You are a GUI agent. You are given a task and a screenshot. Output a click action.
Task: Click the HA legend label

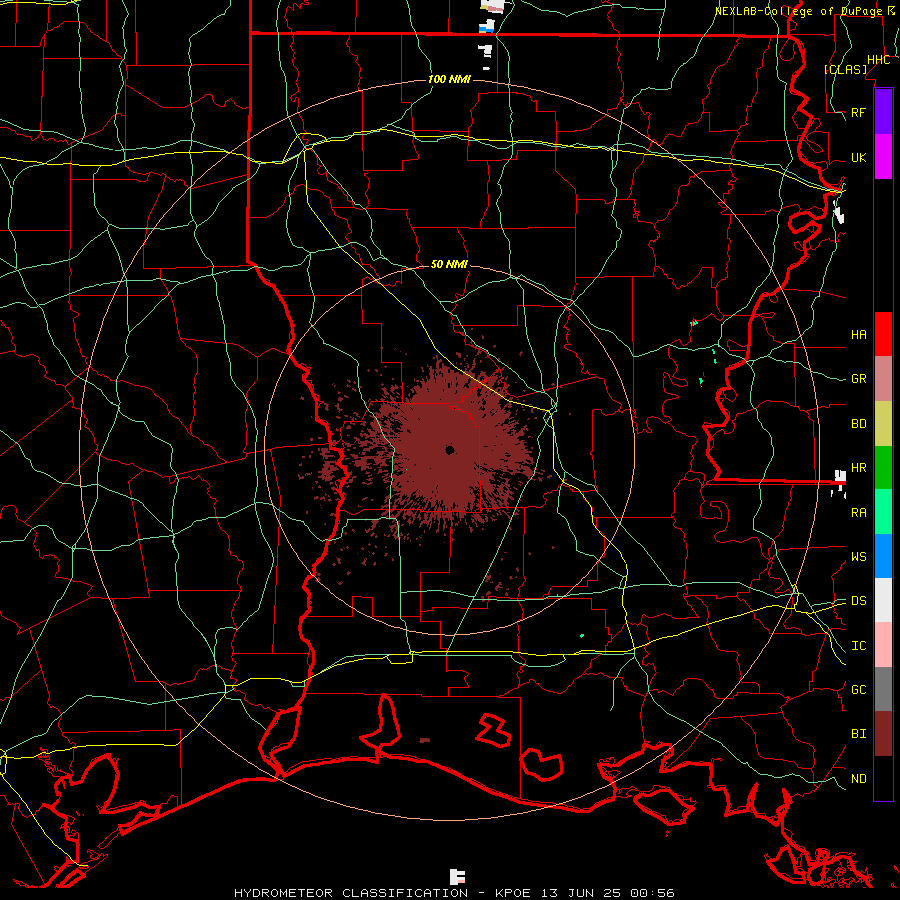[x=858, y=335]
